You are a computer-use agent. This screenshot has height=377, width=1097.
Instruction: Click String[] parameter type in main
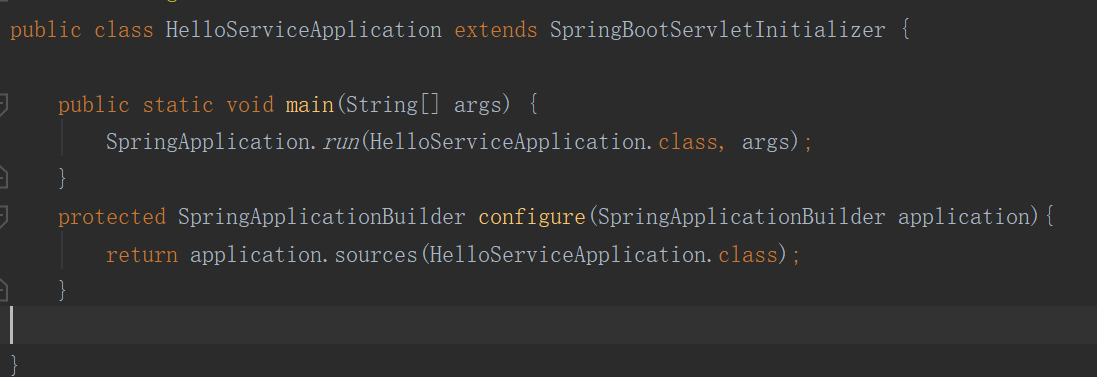click(x=393, y=105)
